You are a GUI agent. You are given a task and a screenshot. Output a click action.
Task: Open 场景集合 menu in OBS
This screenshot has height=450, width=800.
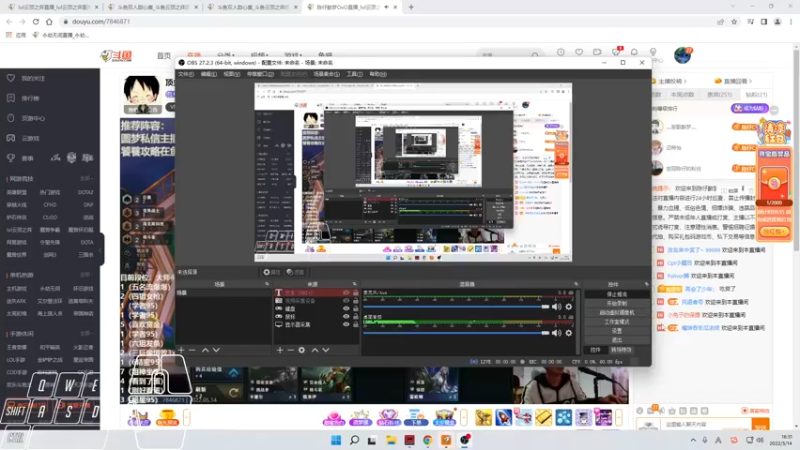coord(327,74)
